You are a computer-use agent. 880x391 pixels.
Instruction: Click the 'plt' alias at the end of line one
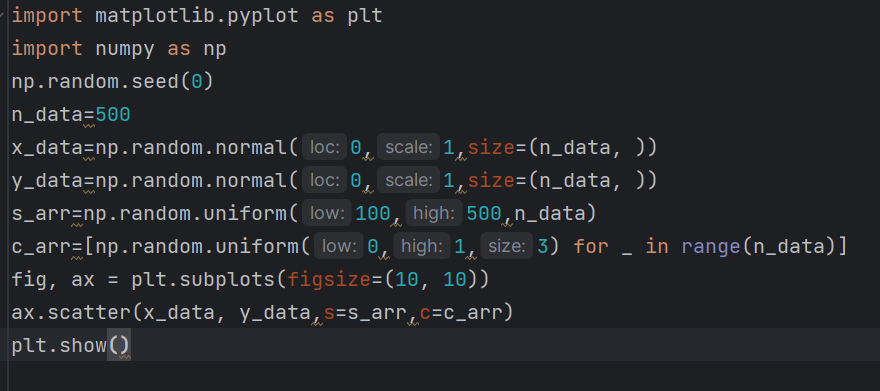click(x=365, y=16)
